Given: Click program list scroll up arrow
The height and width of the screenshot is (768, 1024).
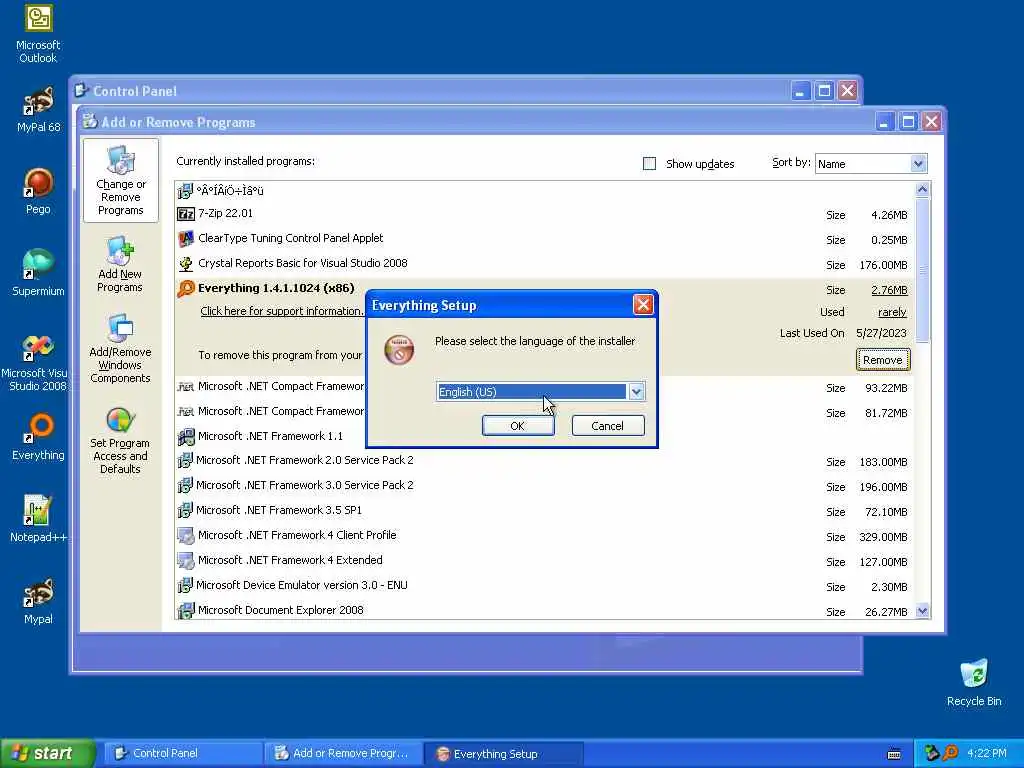Looking at the screenshot, I should click(x=922, y=190).
